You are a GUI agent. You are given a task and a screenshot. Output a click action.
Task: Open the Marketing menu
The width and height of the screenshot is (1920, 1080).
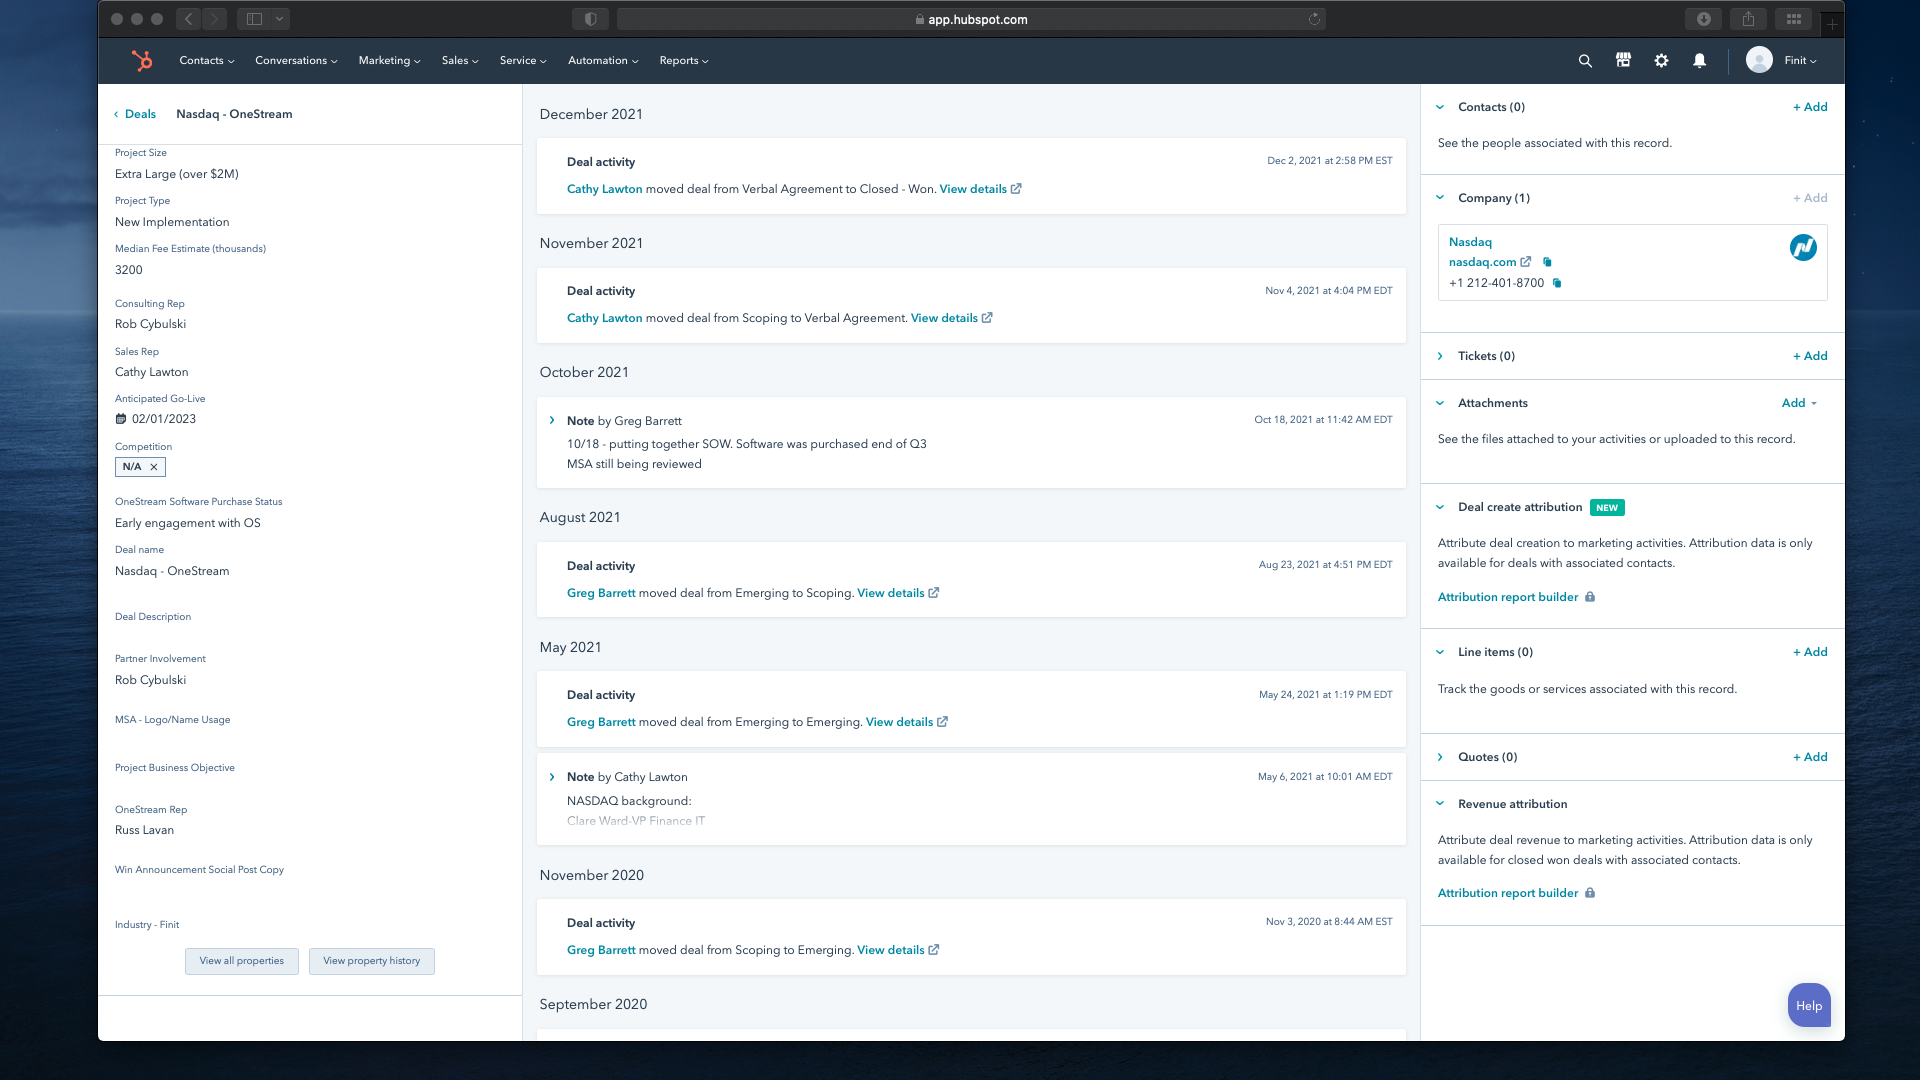pos(389,61)
